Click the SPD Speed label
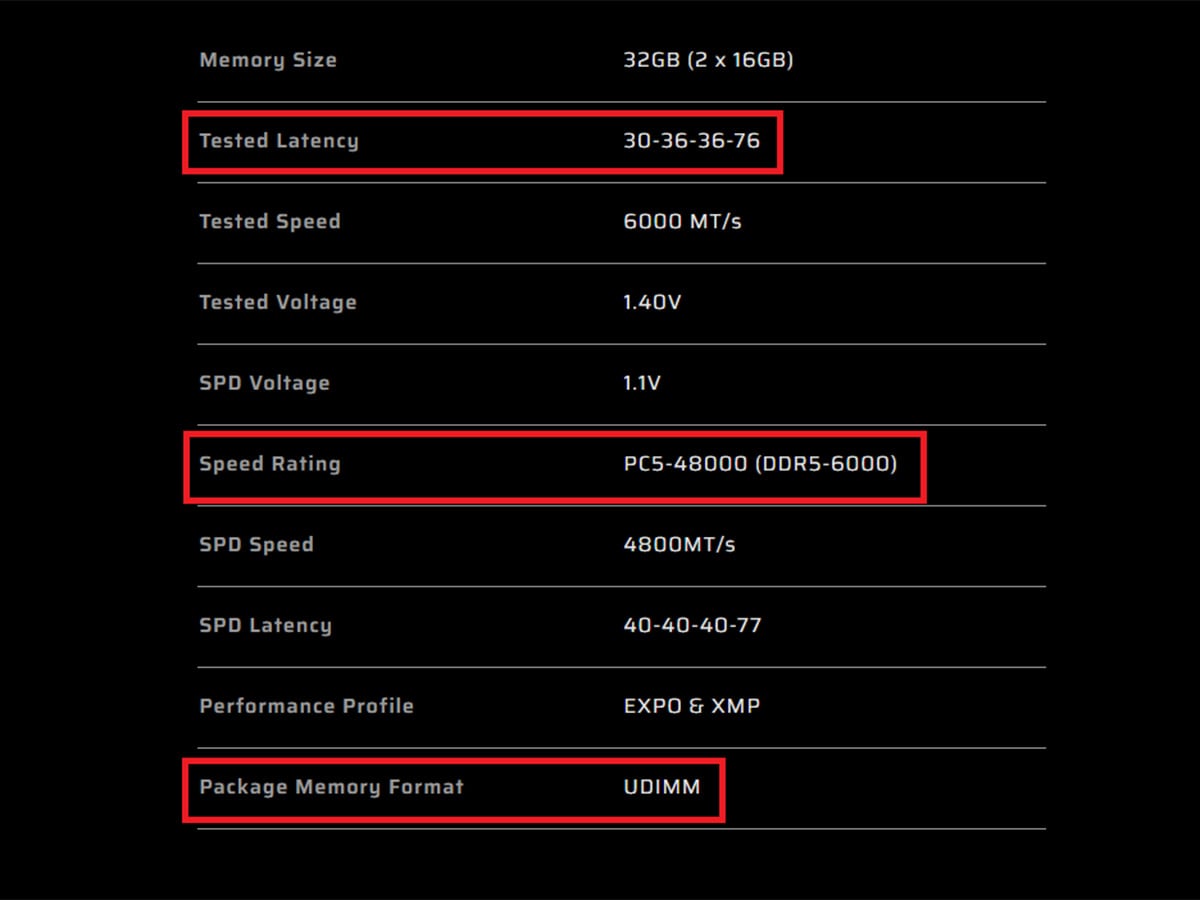Image resolution: width=1200 pixels, height=900 pixels. coord(256,545)
